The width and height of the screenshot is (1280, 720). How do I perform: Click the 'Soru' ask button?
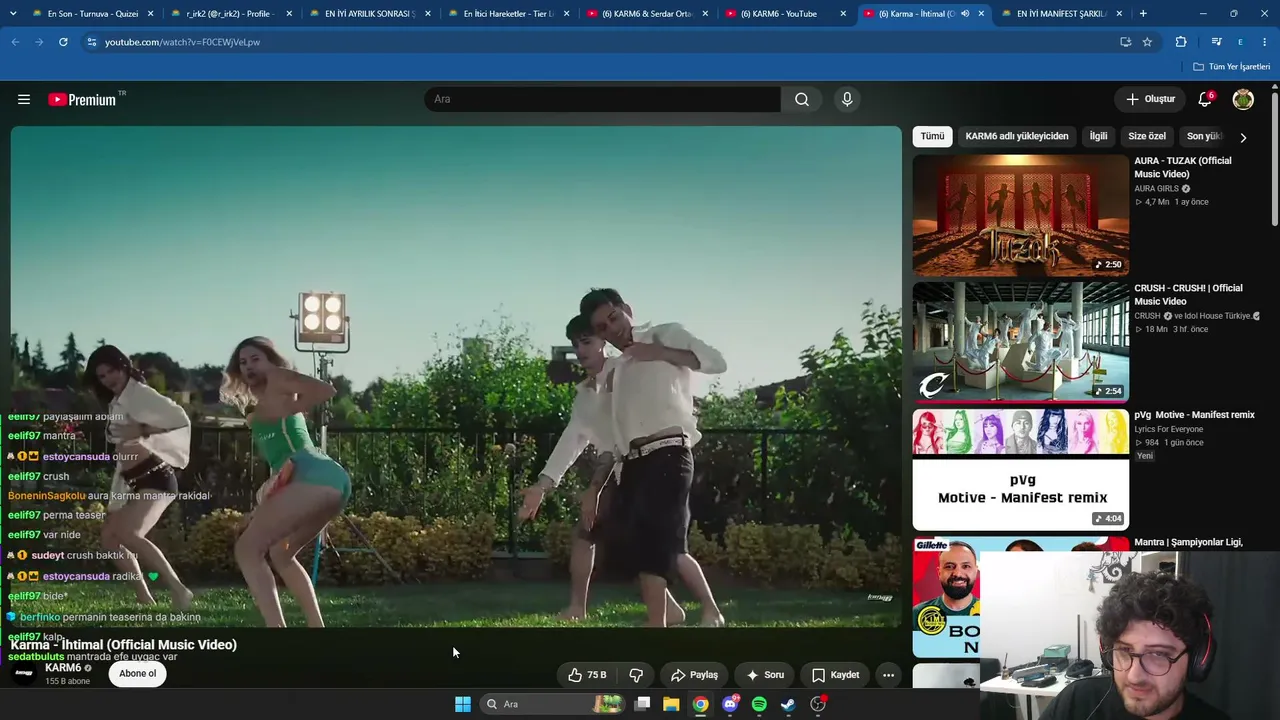[x=765, y=675]
